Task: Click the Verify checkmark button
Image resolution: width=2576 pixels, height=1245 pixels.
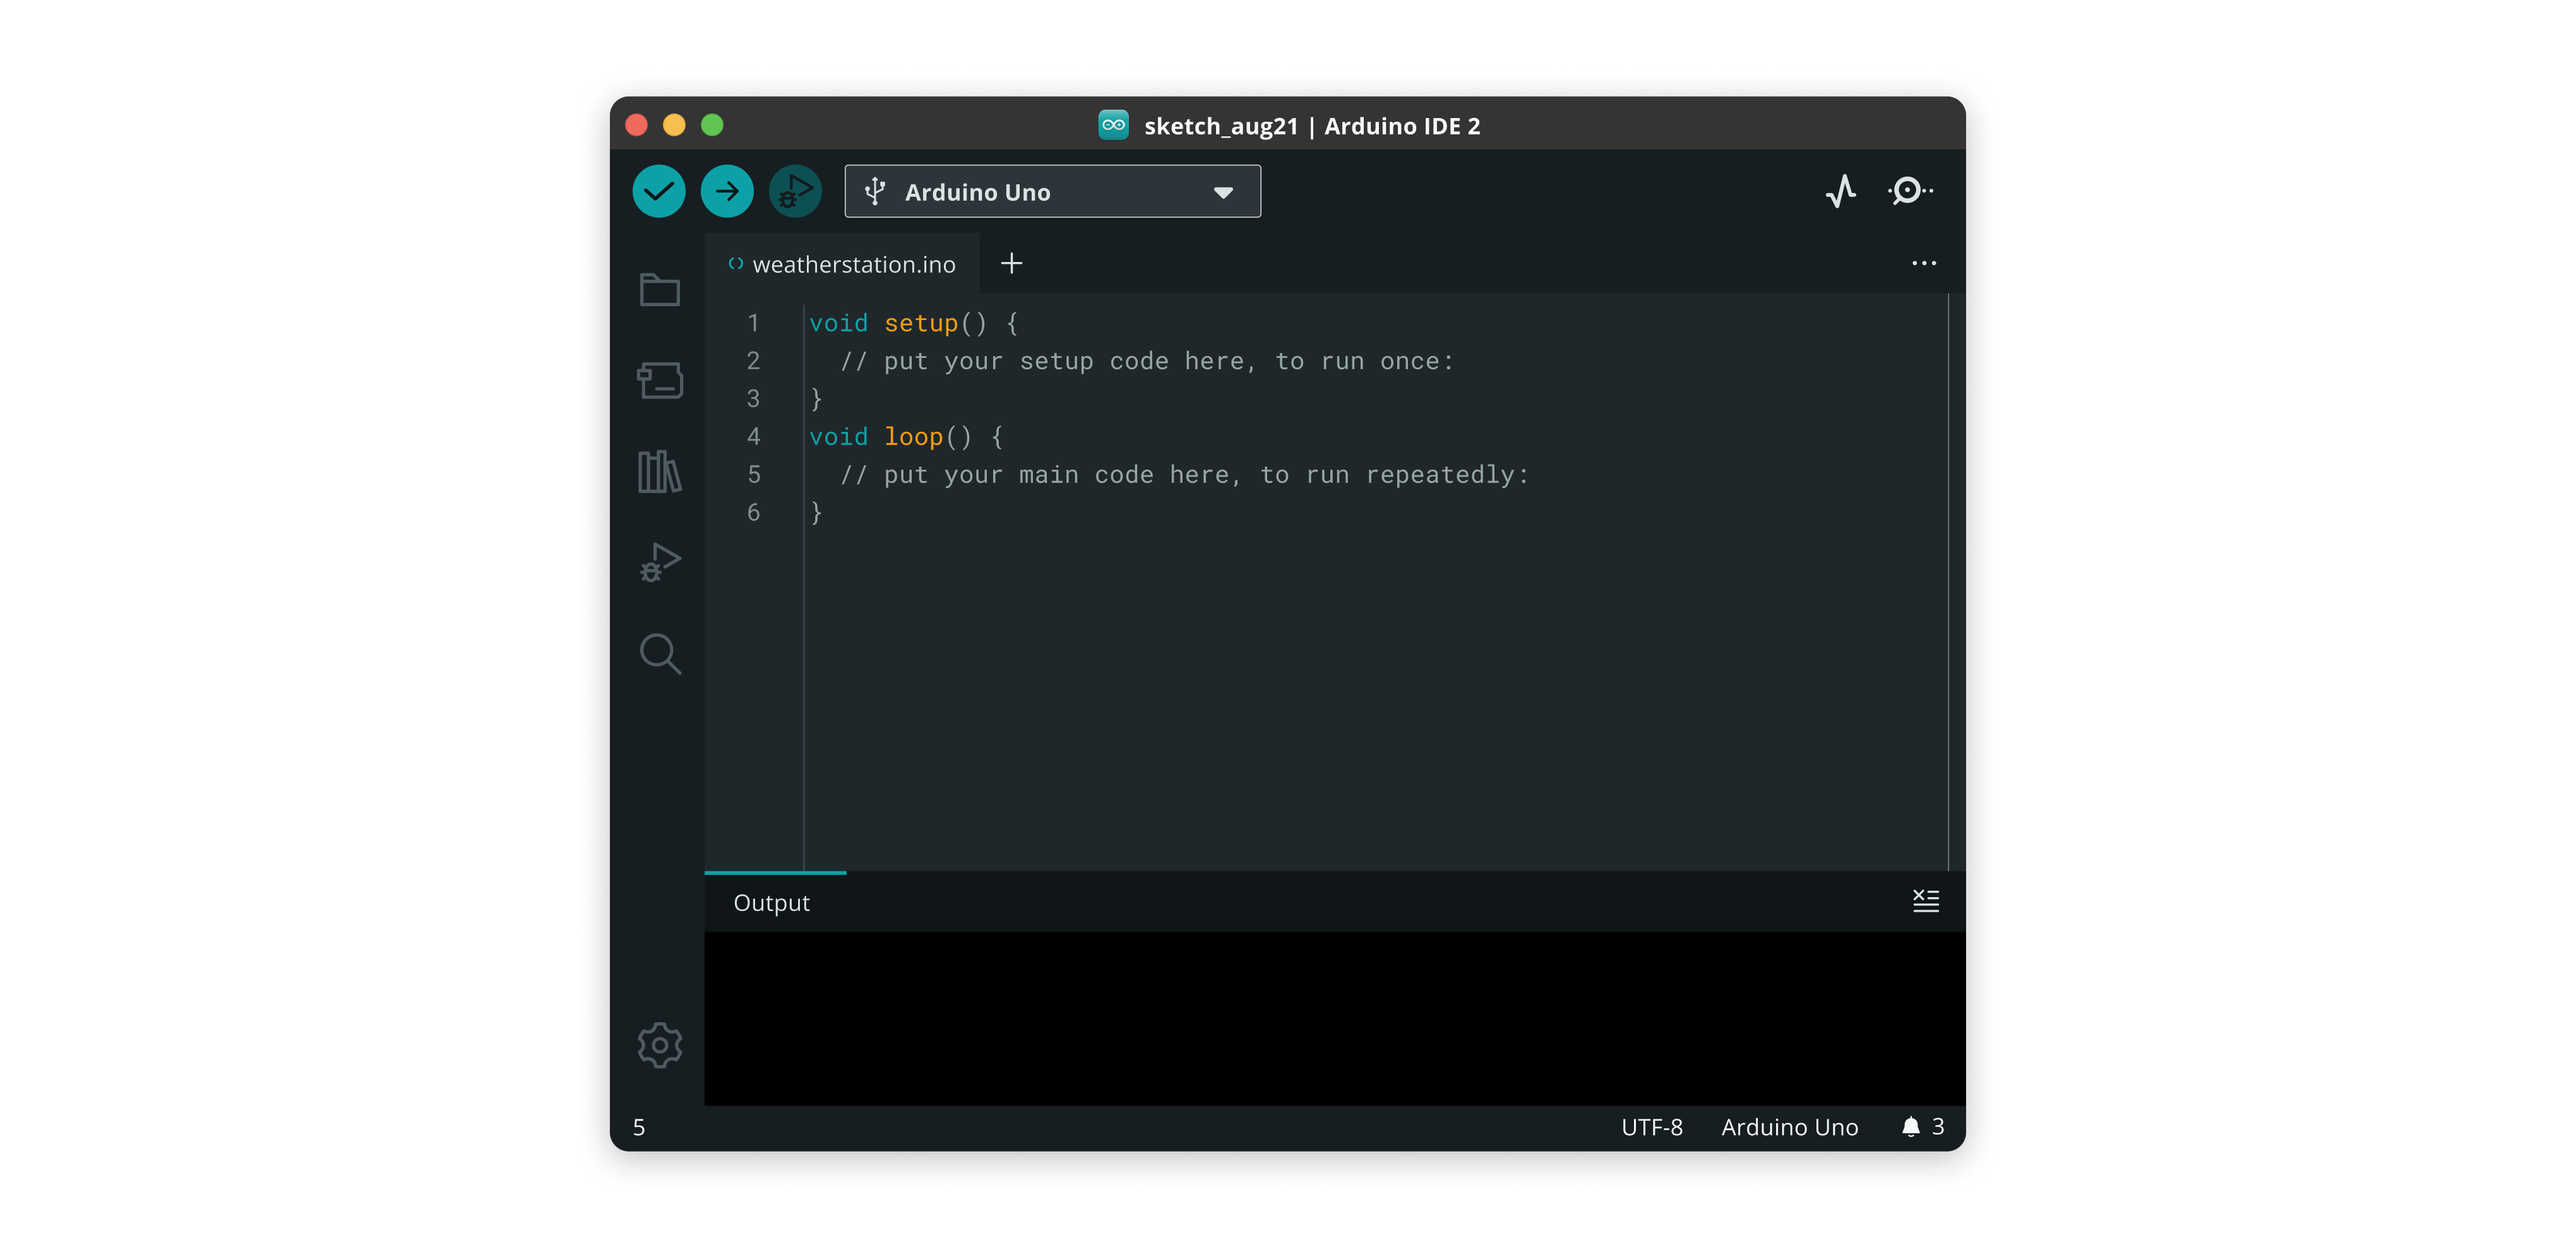Action: point(658,191)
